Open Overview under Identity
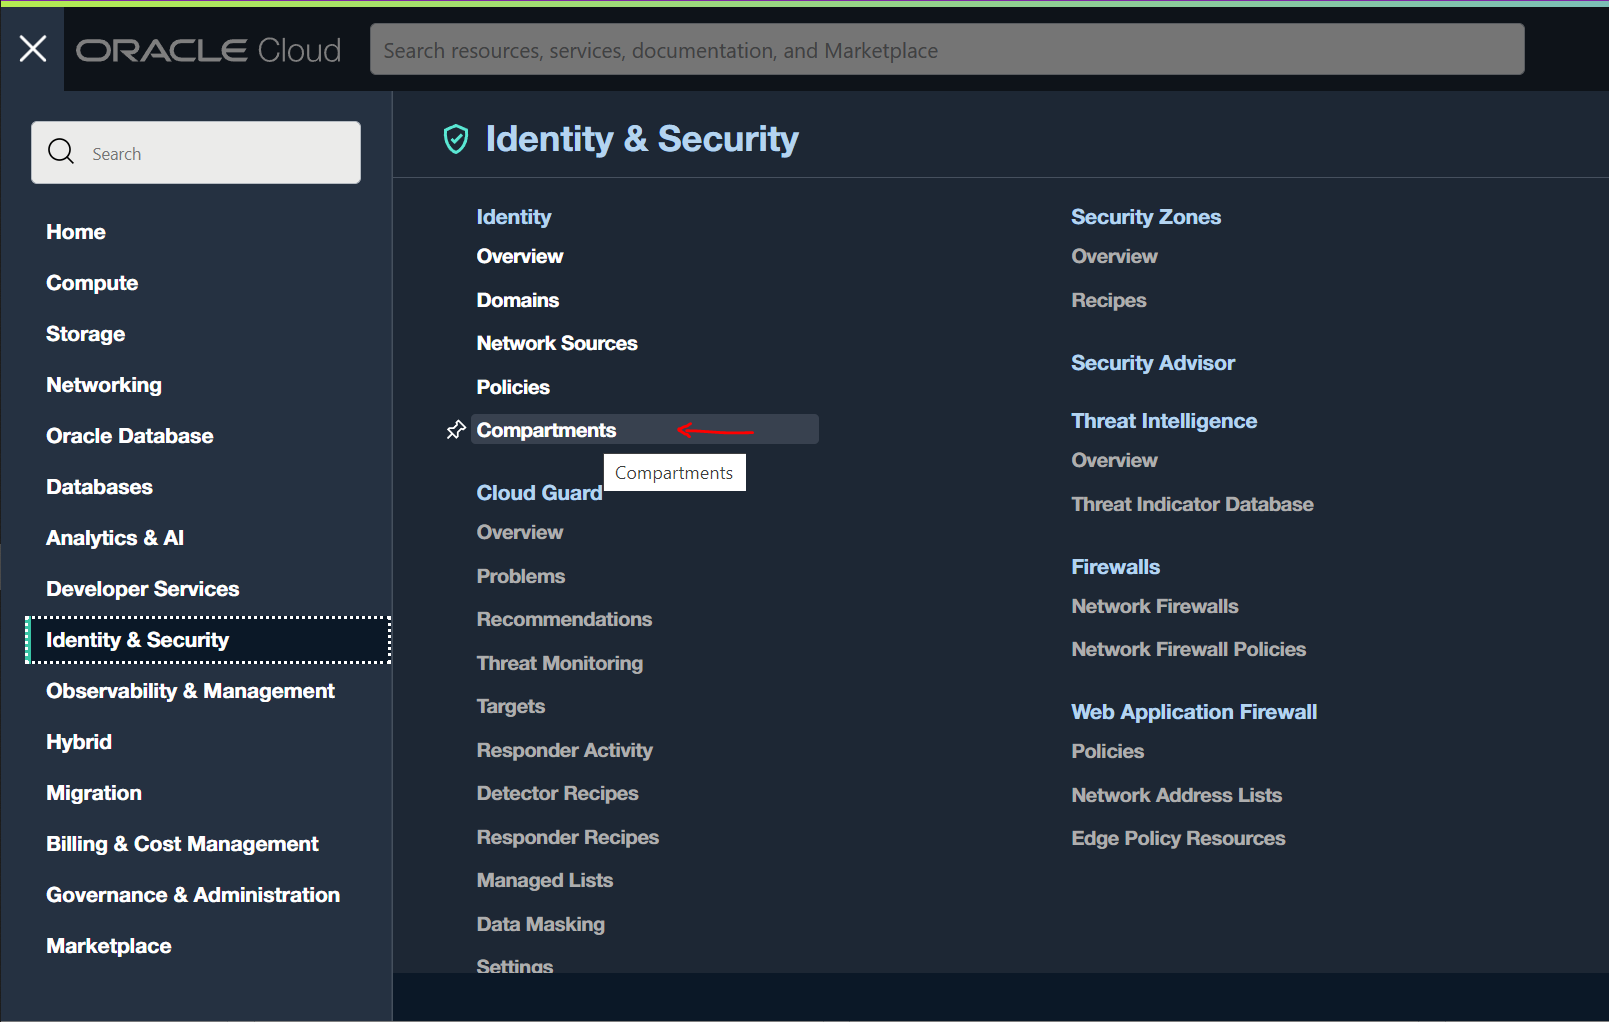Screen dimensions: 1609x1022 pyautogui.click(x=520, y=256)
